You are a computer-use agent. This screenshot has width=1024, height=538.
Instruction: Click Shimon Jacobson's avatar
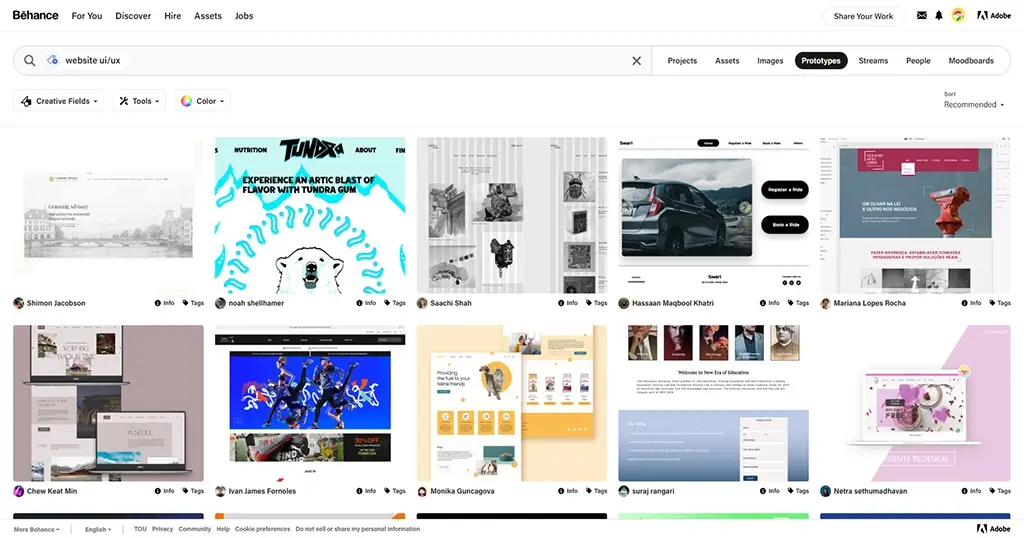(18, 303)
